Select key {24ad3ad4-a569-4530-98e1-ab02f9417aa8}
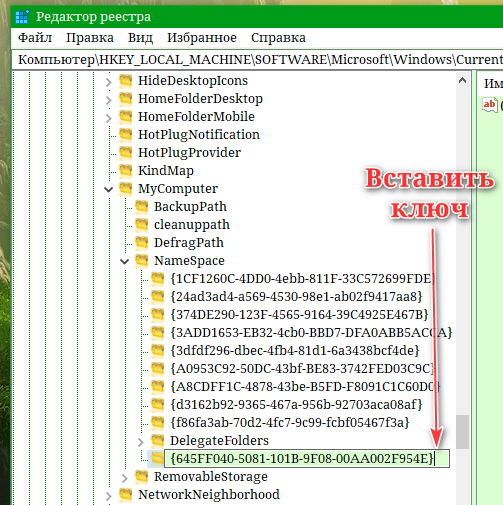Viewport: 503px width, 505px height. [296, 297]
